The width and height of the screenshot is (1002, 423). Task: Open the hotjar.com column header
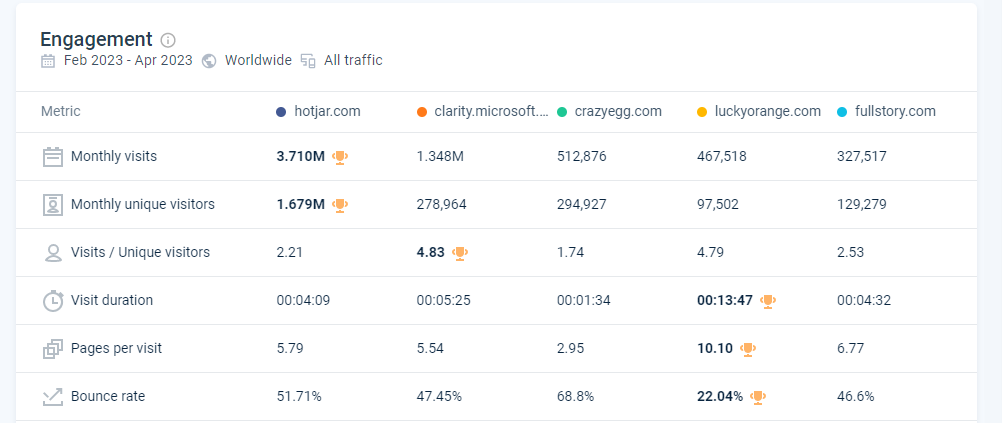click(x=327, y=111)
